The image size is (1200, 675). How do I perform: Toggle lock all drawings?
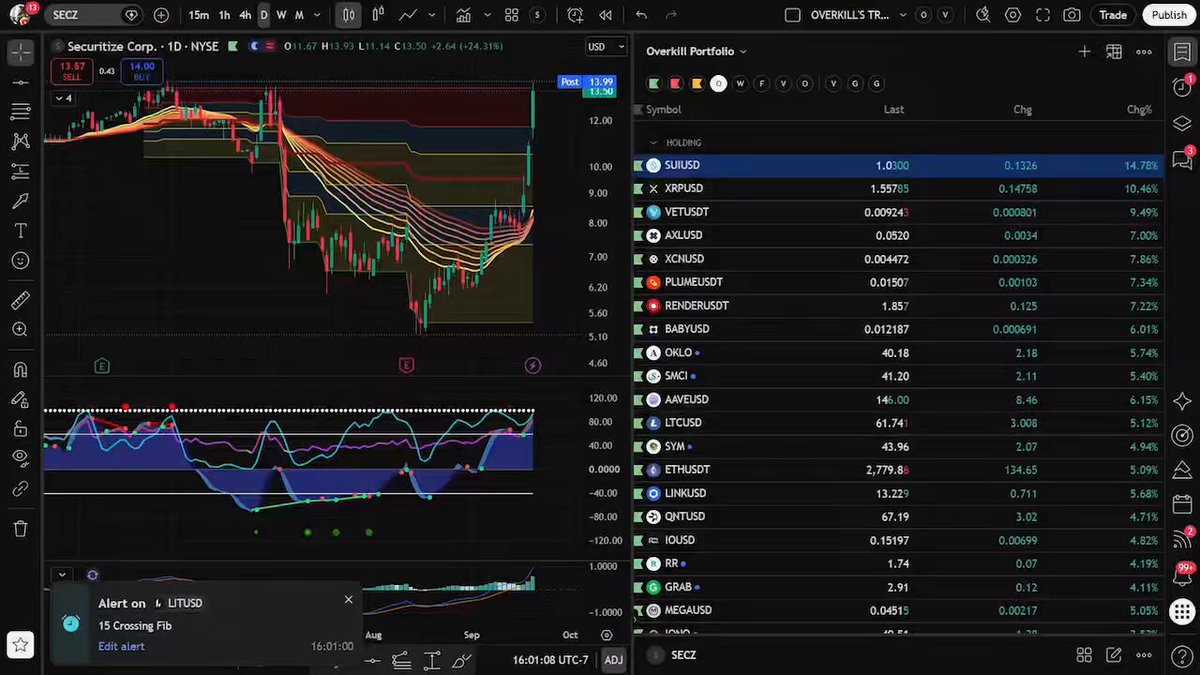(x=20, y=429)
